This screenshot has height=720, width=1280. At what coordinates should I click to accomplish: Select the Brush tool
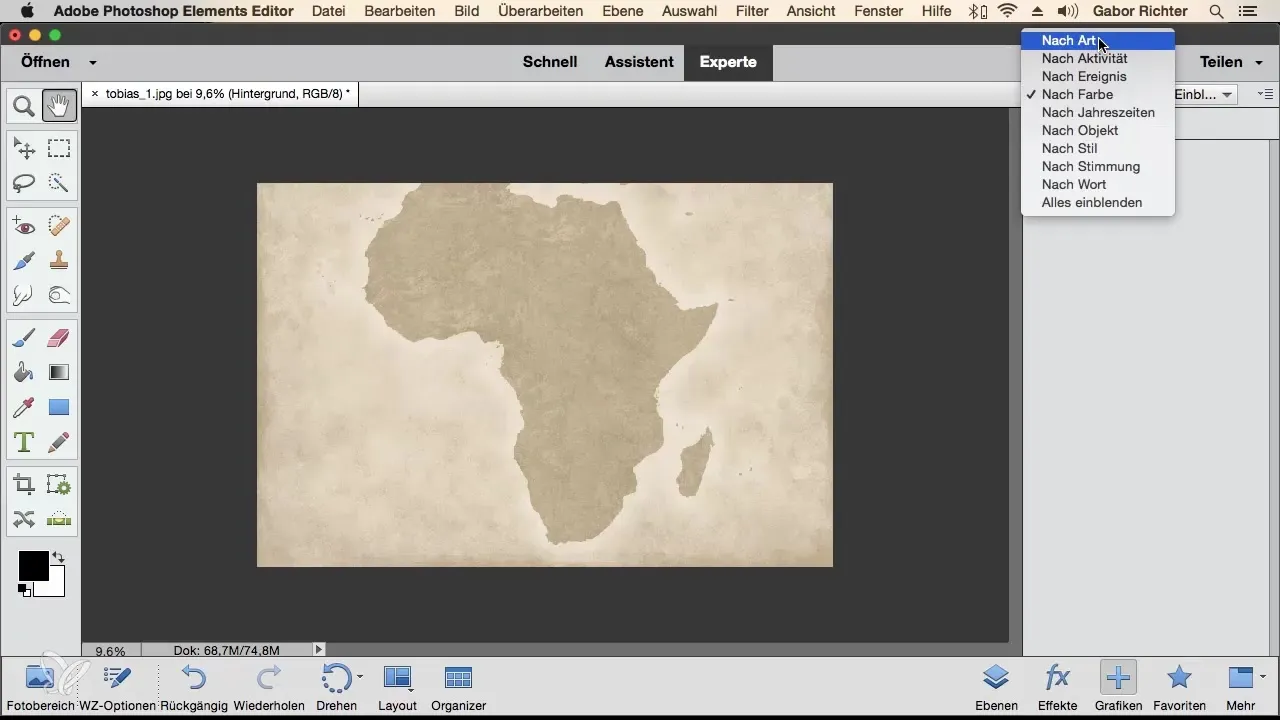[x=24, y=338]
